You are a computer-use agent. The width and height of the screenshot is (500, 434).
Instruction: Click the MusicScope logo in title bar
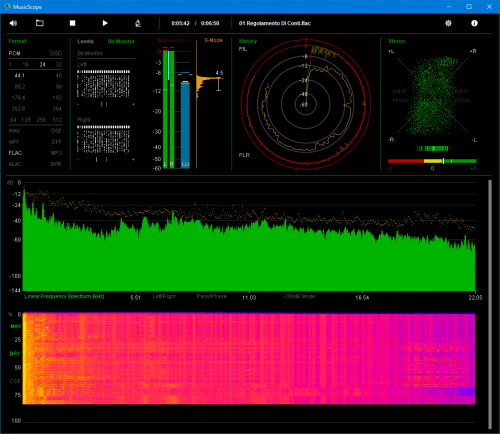pos(7,7)
